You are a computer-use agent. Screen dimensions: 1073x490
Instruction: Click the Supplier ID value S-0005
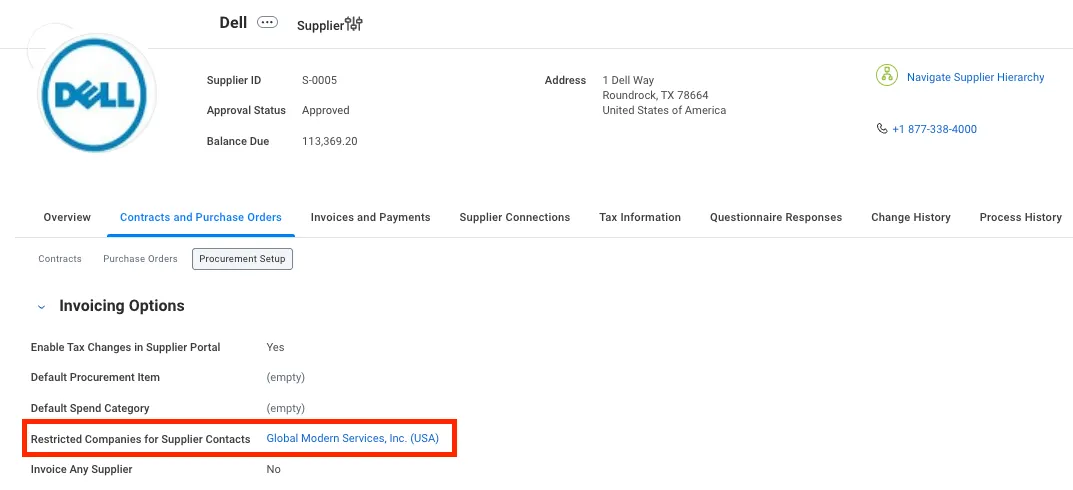pos(320,80)
